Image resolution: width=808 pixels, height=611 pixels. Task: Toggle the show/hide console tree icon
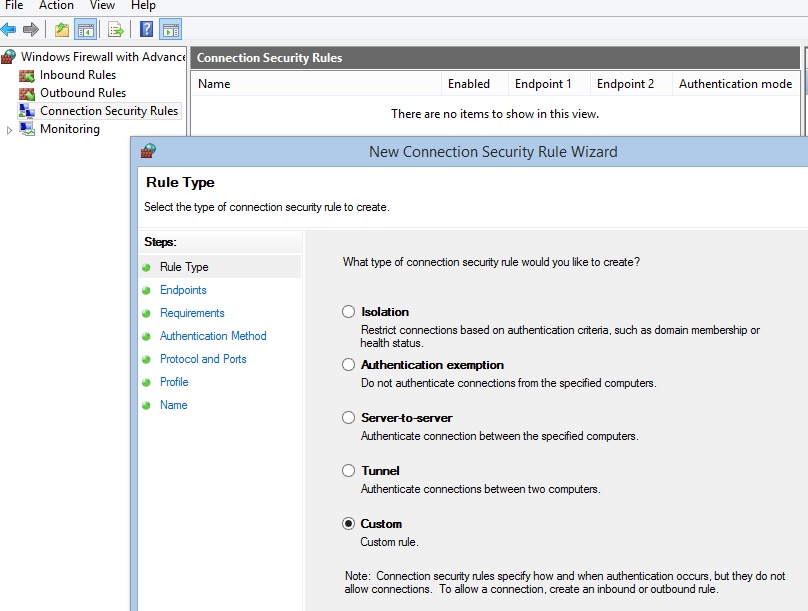click(86, 29)
